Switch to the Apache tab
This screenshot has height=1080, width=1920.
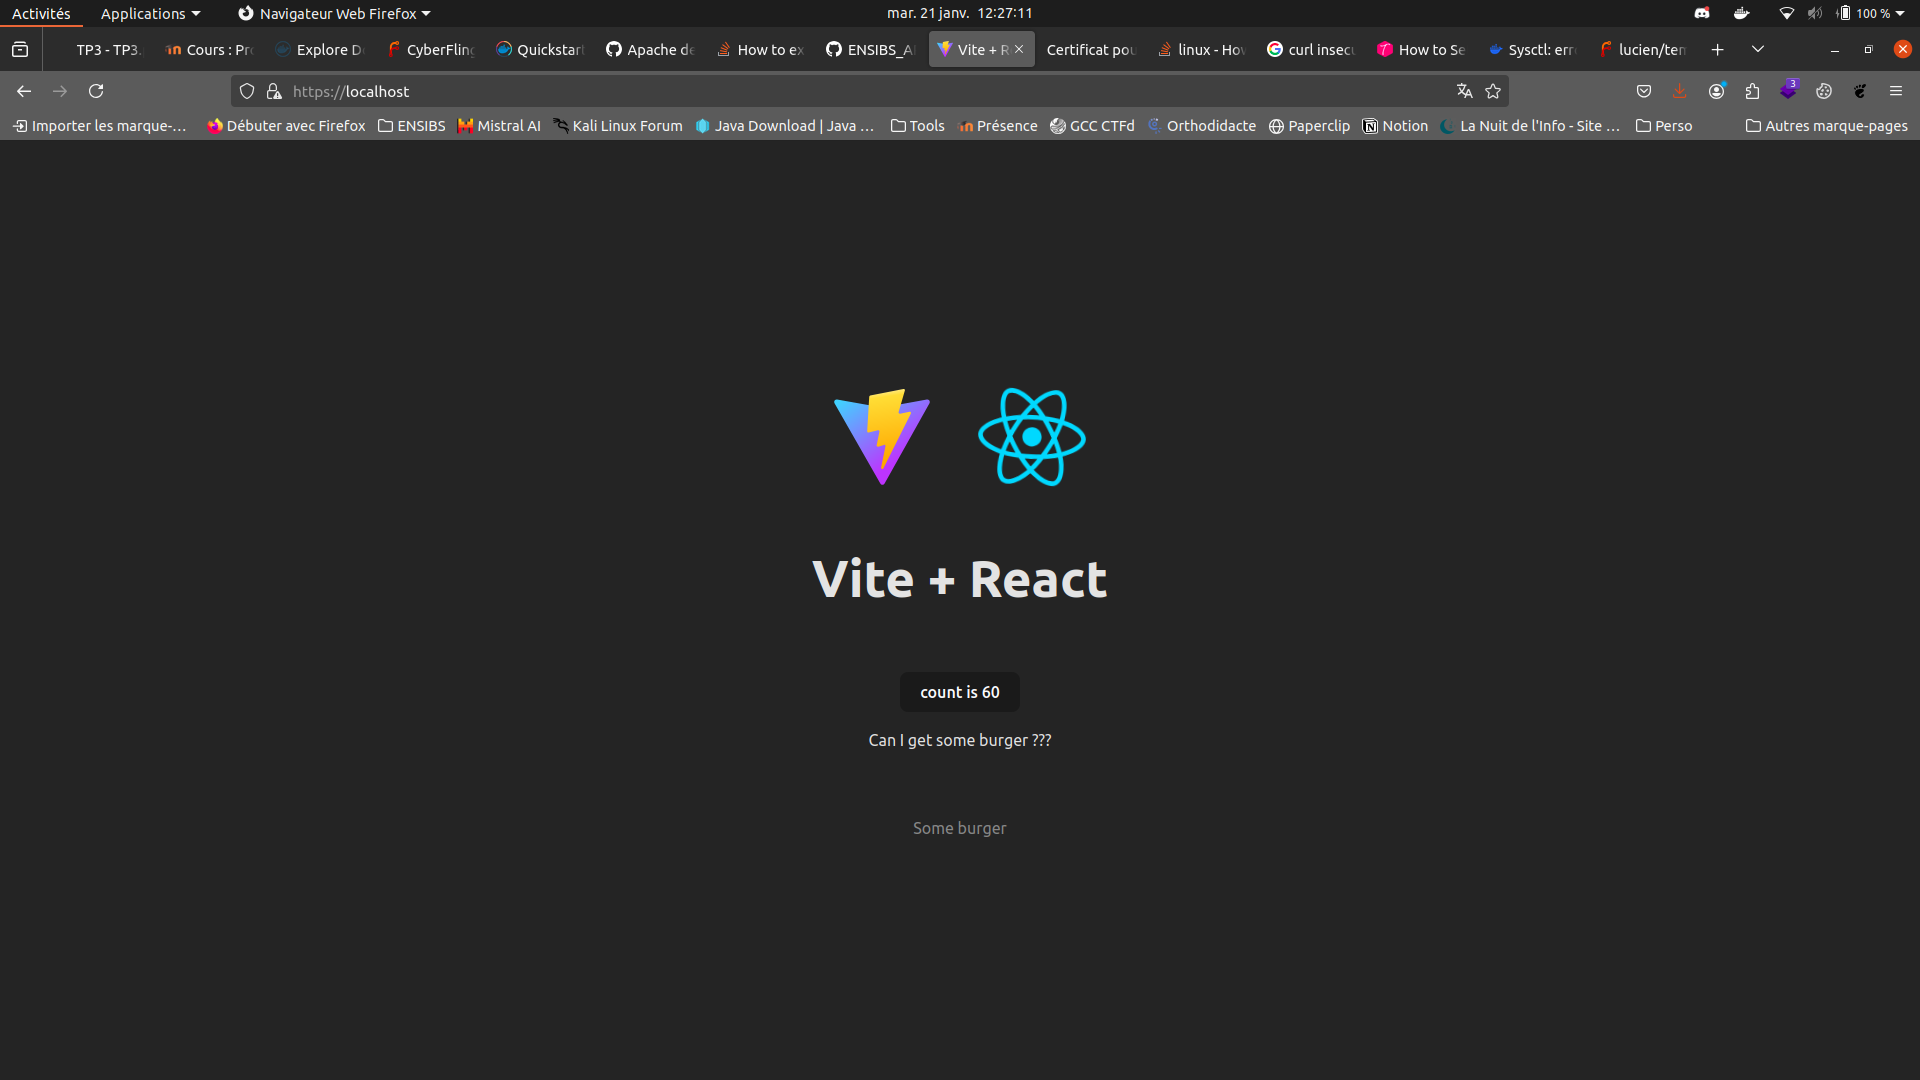tap(651, 49)
